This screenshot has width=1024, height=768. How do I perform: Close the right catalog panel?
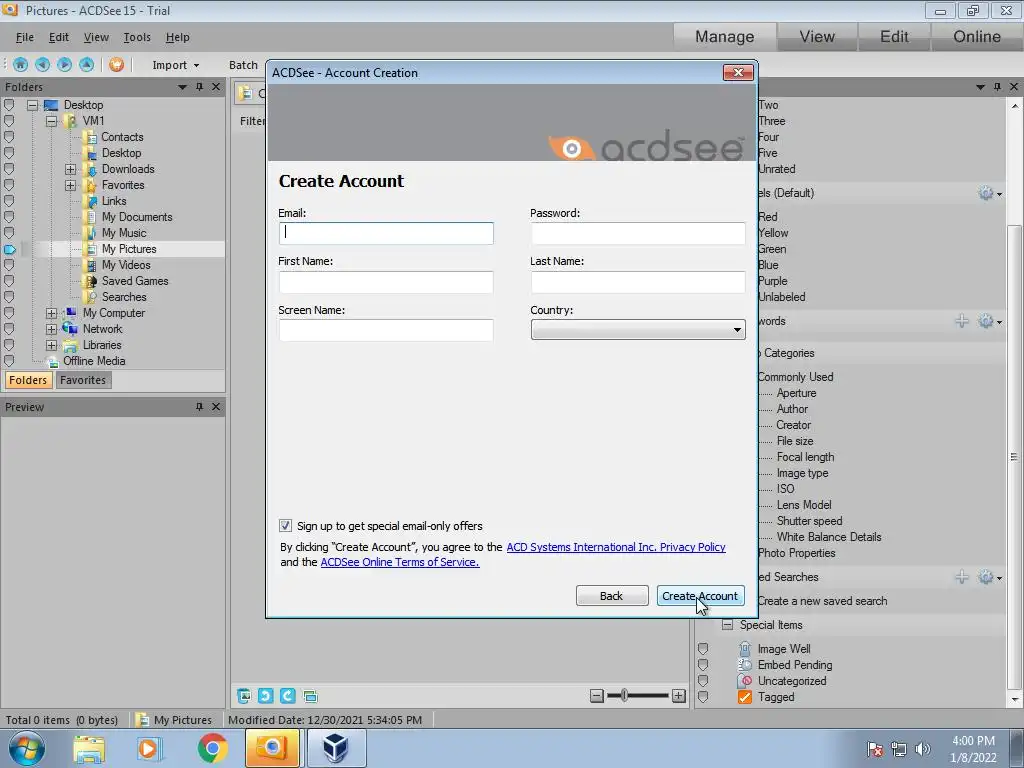(x=1014, y=87)
